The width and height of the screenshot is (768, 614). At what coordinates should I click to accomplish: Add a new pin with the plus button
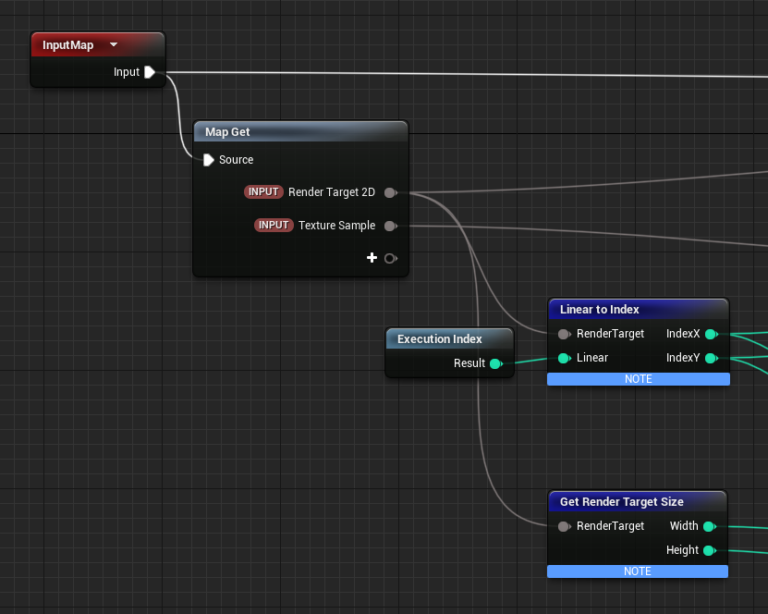tap(372, 258)
